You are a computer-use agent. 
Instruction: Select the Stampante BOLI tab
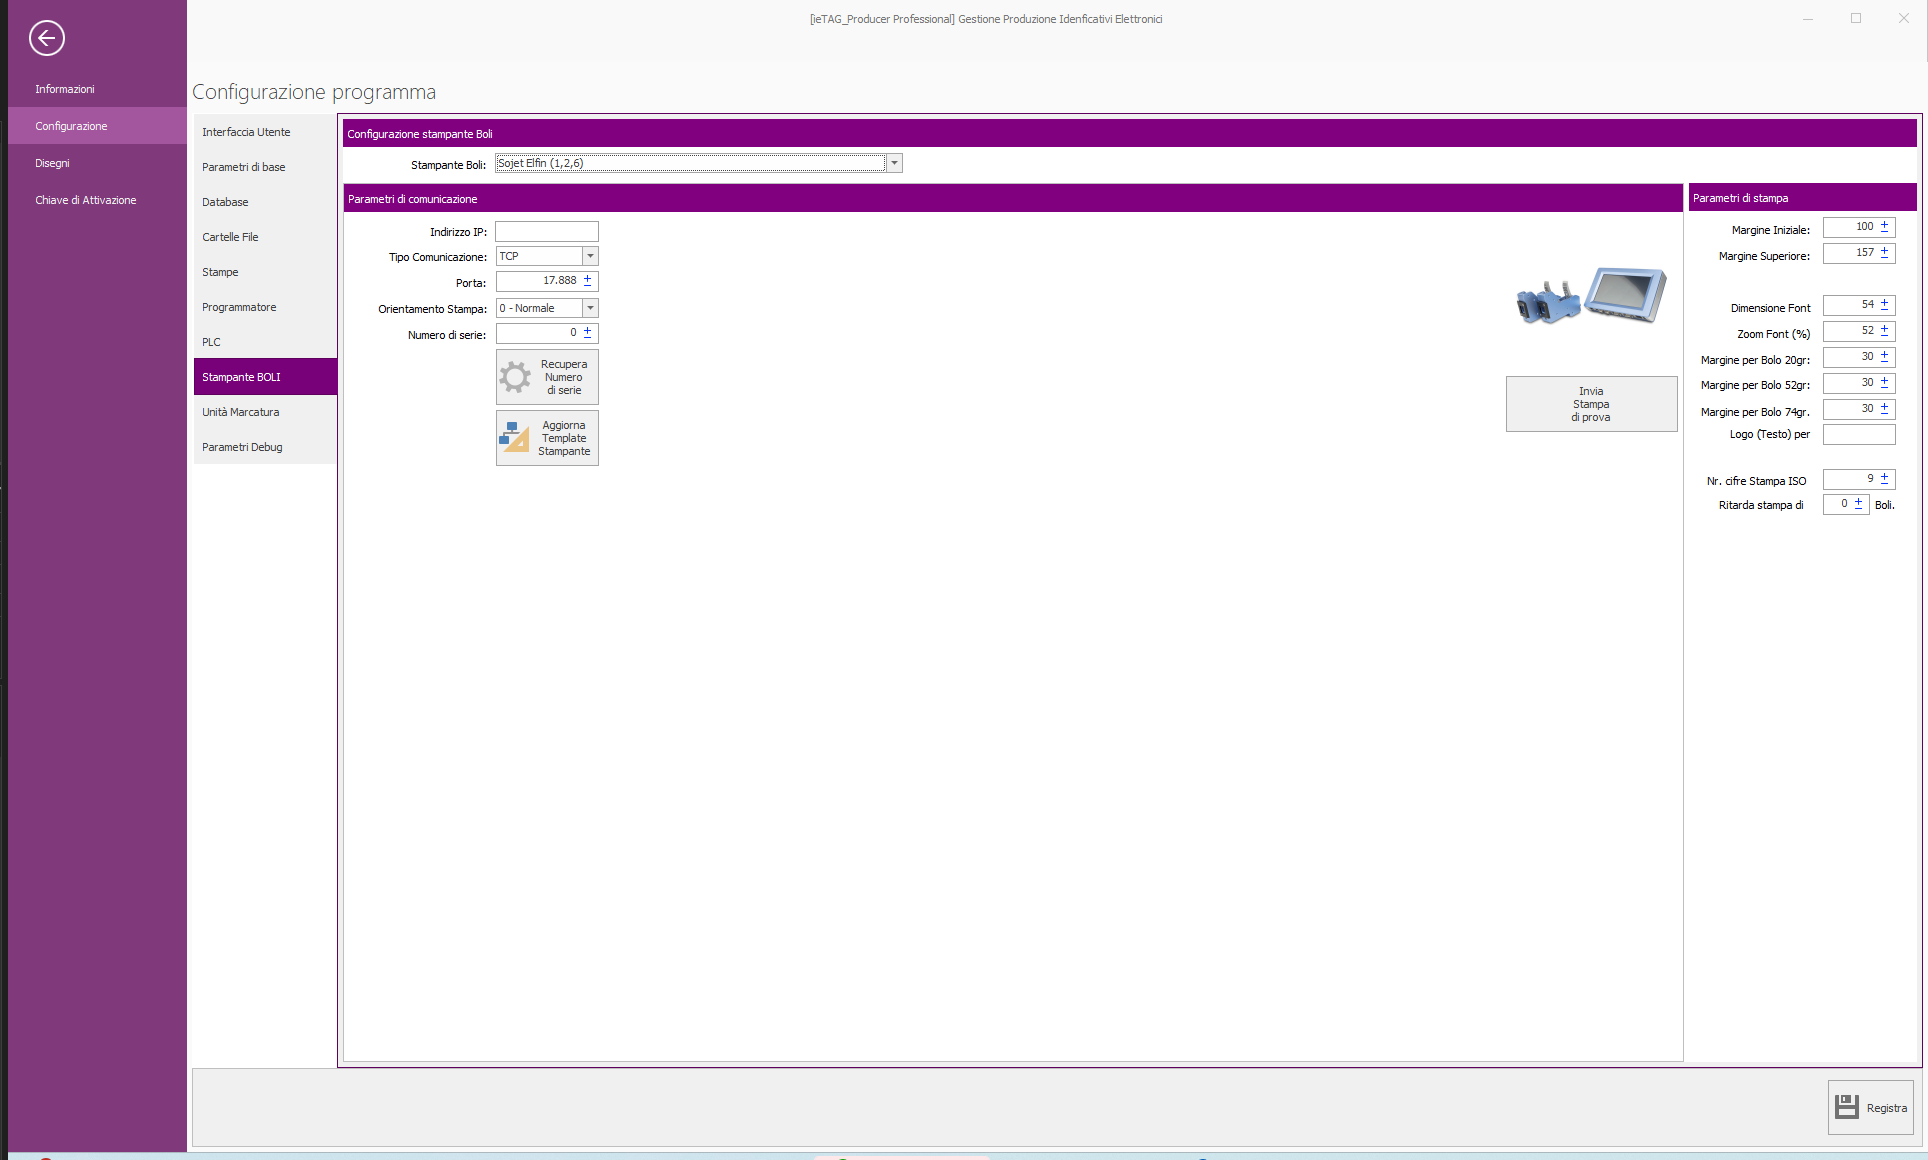pyautogui.click(x=265, y=377)
